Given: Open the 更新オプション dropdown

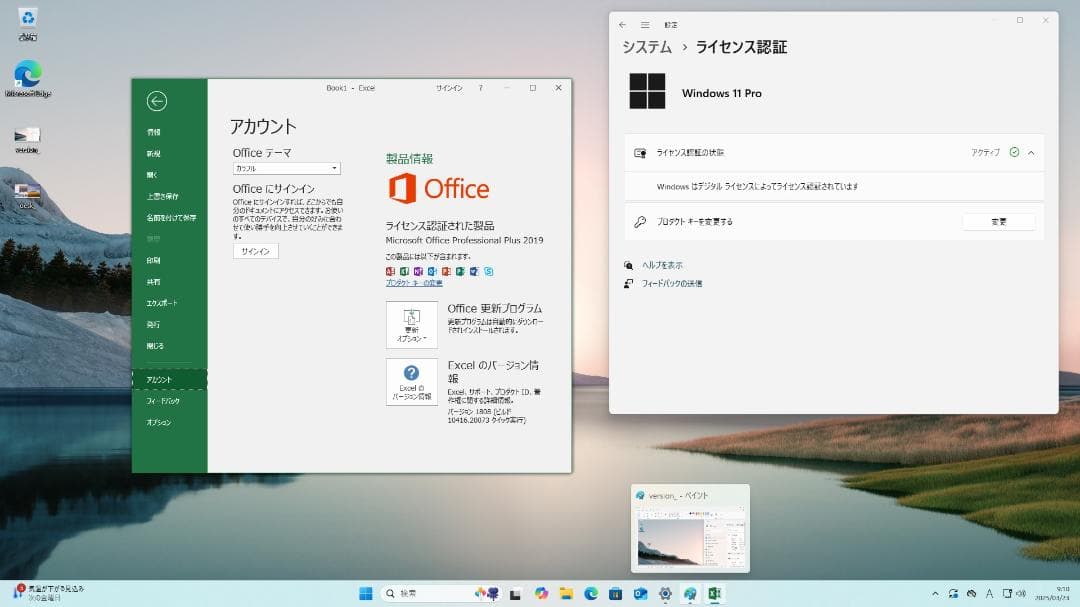Looking at the screenshot, I should pyautogui.click(x=413, y=325).
